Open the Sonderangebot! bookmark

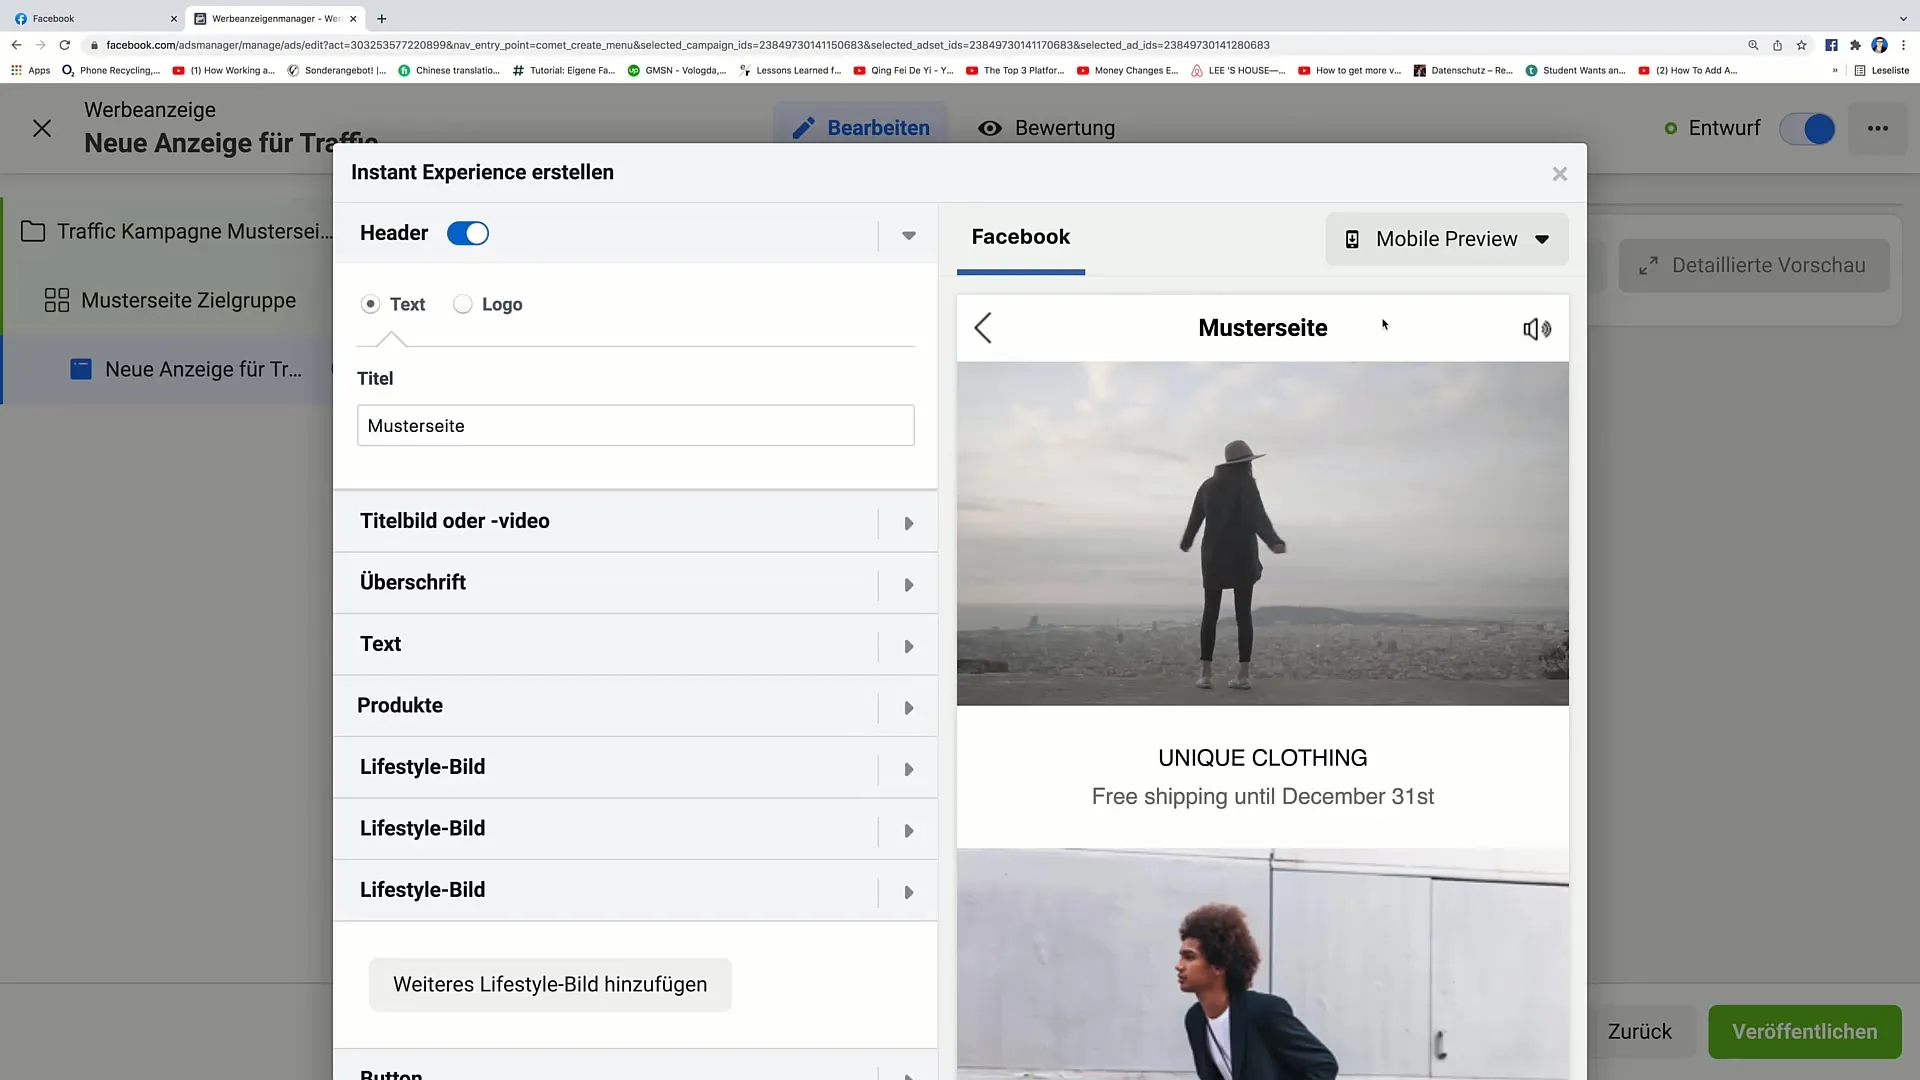tap(337, 70)
